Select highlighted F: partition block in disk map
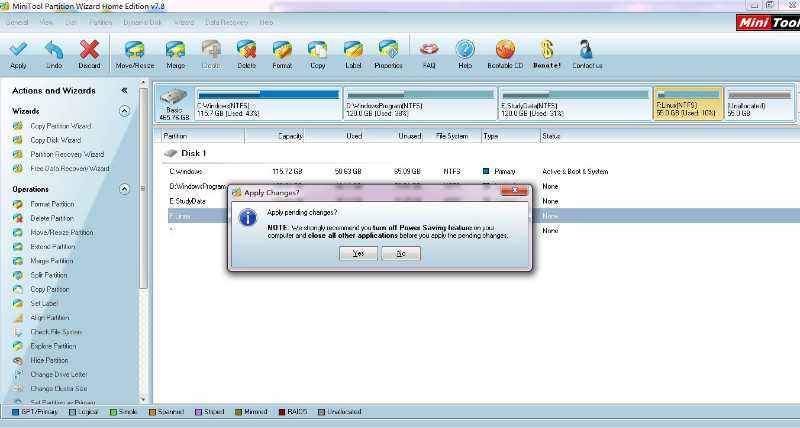This screenshot has width=800, height=428. coord(688,104)
